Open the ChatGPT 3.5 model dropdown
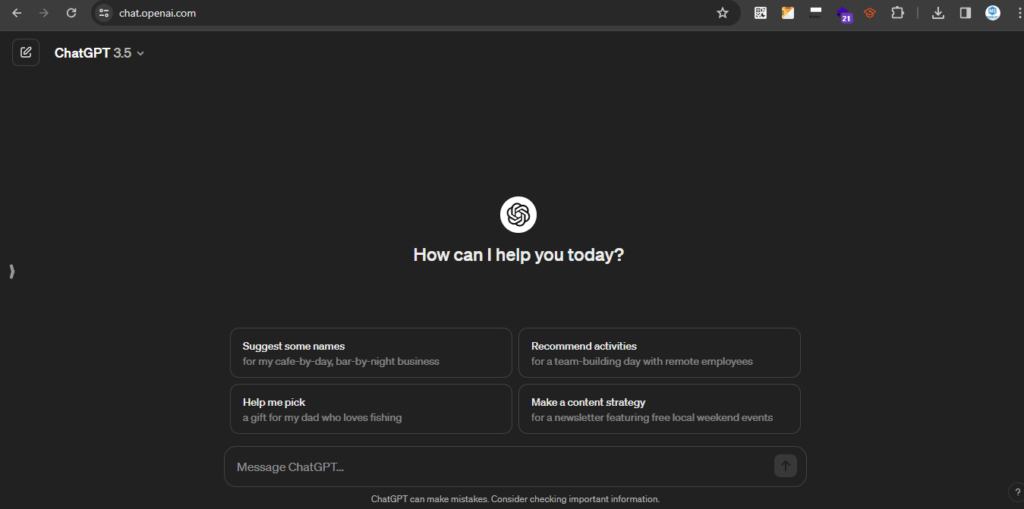Screen dimensions: 1024x509 click(x=99, y=53)
